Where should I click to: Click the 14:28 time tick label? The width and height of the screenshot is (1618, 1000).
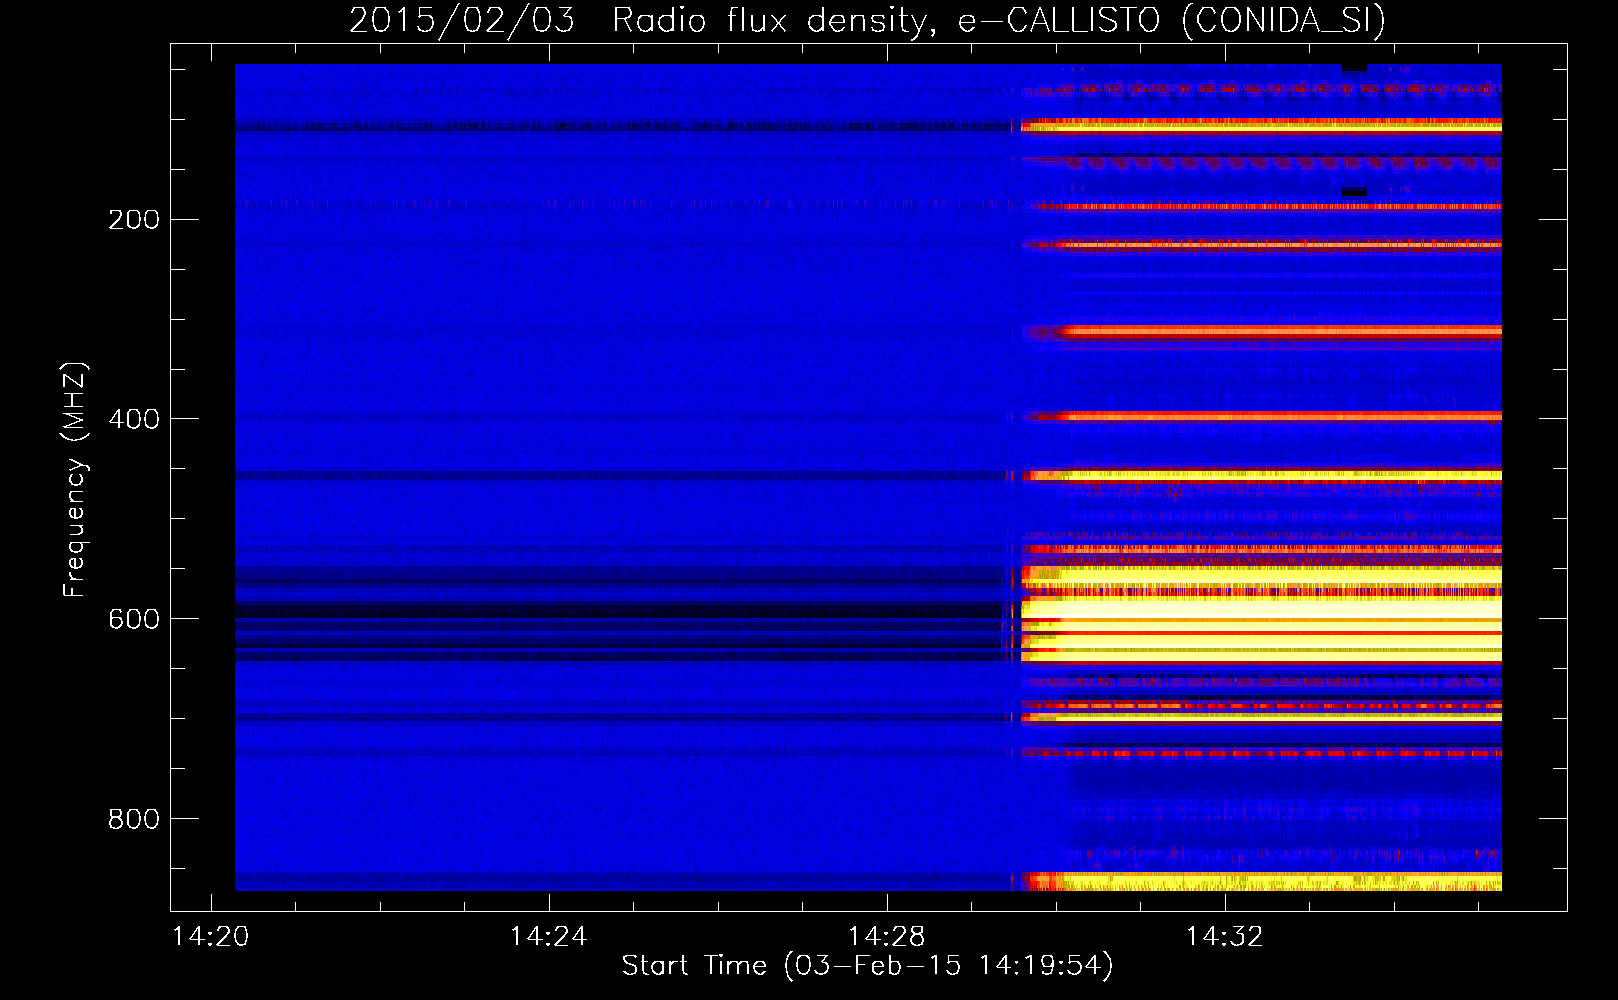886,936
